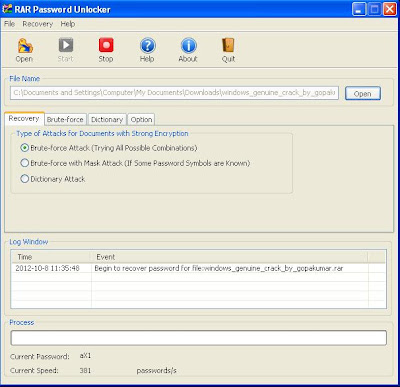Choose the Dictionary Attack radio button

point(25,179)
